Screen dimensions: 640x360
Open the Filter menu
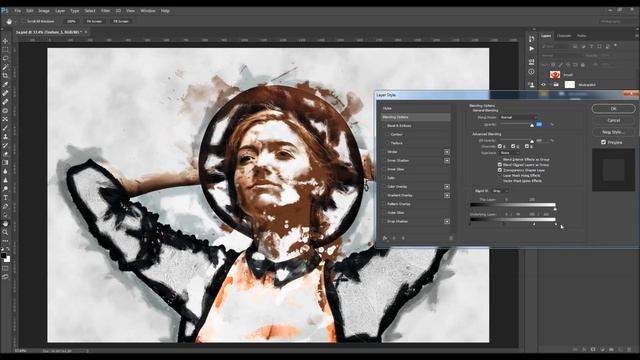pos(105,11)
